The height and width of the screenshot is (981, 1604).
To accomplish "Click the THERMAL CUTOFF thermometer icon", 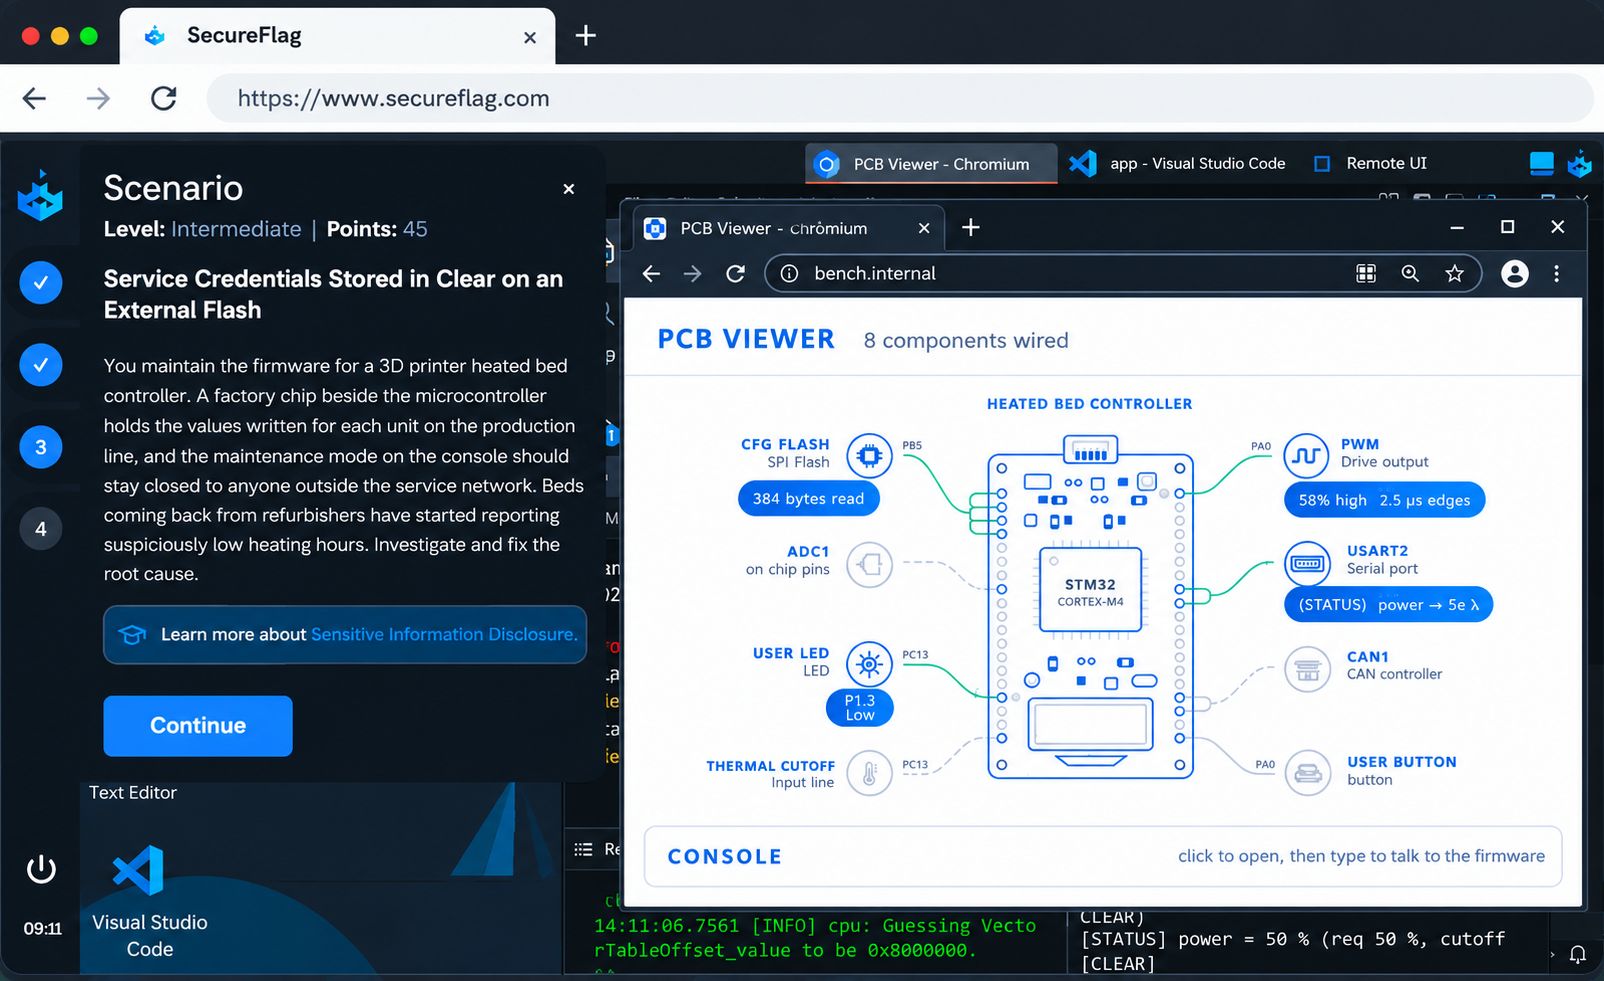I will point(869,773).
